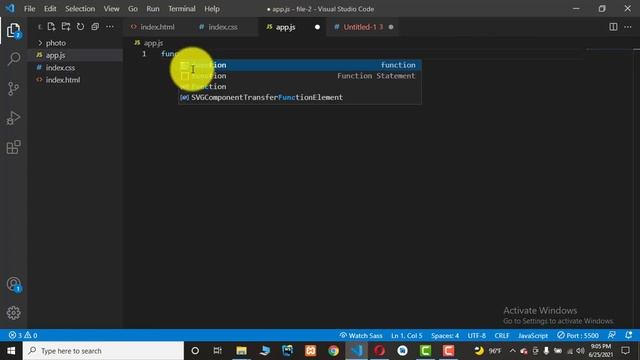Click the unsaved dot on Untitled-1 tab

coord(391,27)
